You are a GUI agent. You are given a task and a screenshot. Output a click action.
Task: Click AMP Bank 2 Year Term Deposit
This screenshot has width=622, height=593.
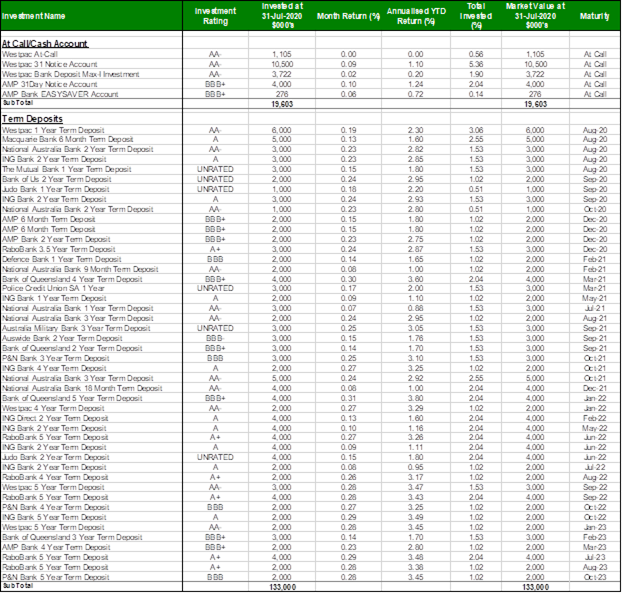(x=56, y=239)
